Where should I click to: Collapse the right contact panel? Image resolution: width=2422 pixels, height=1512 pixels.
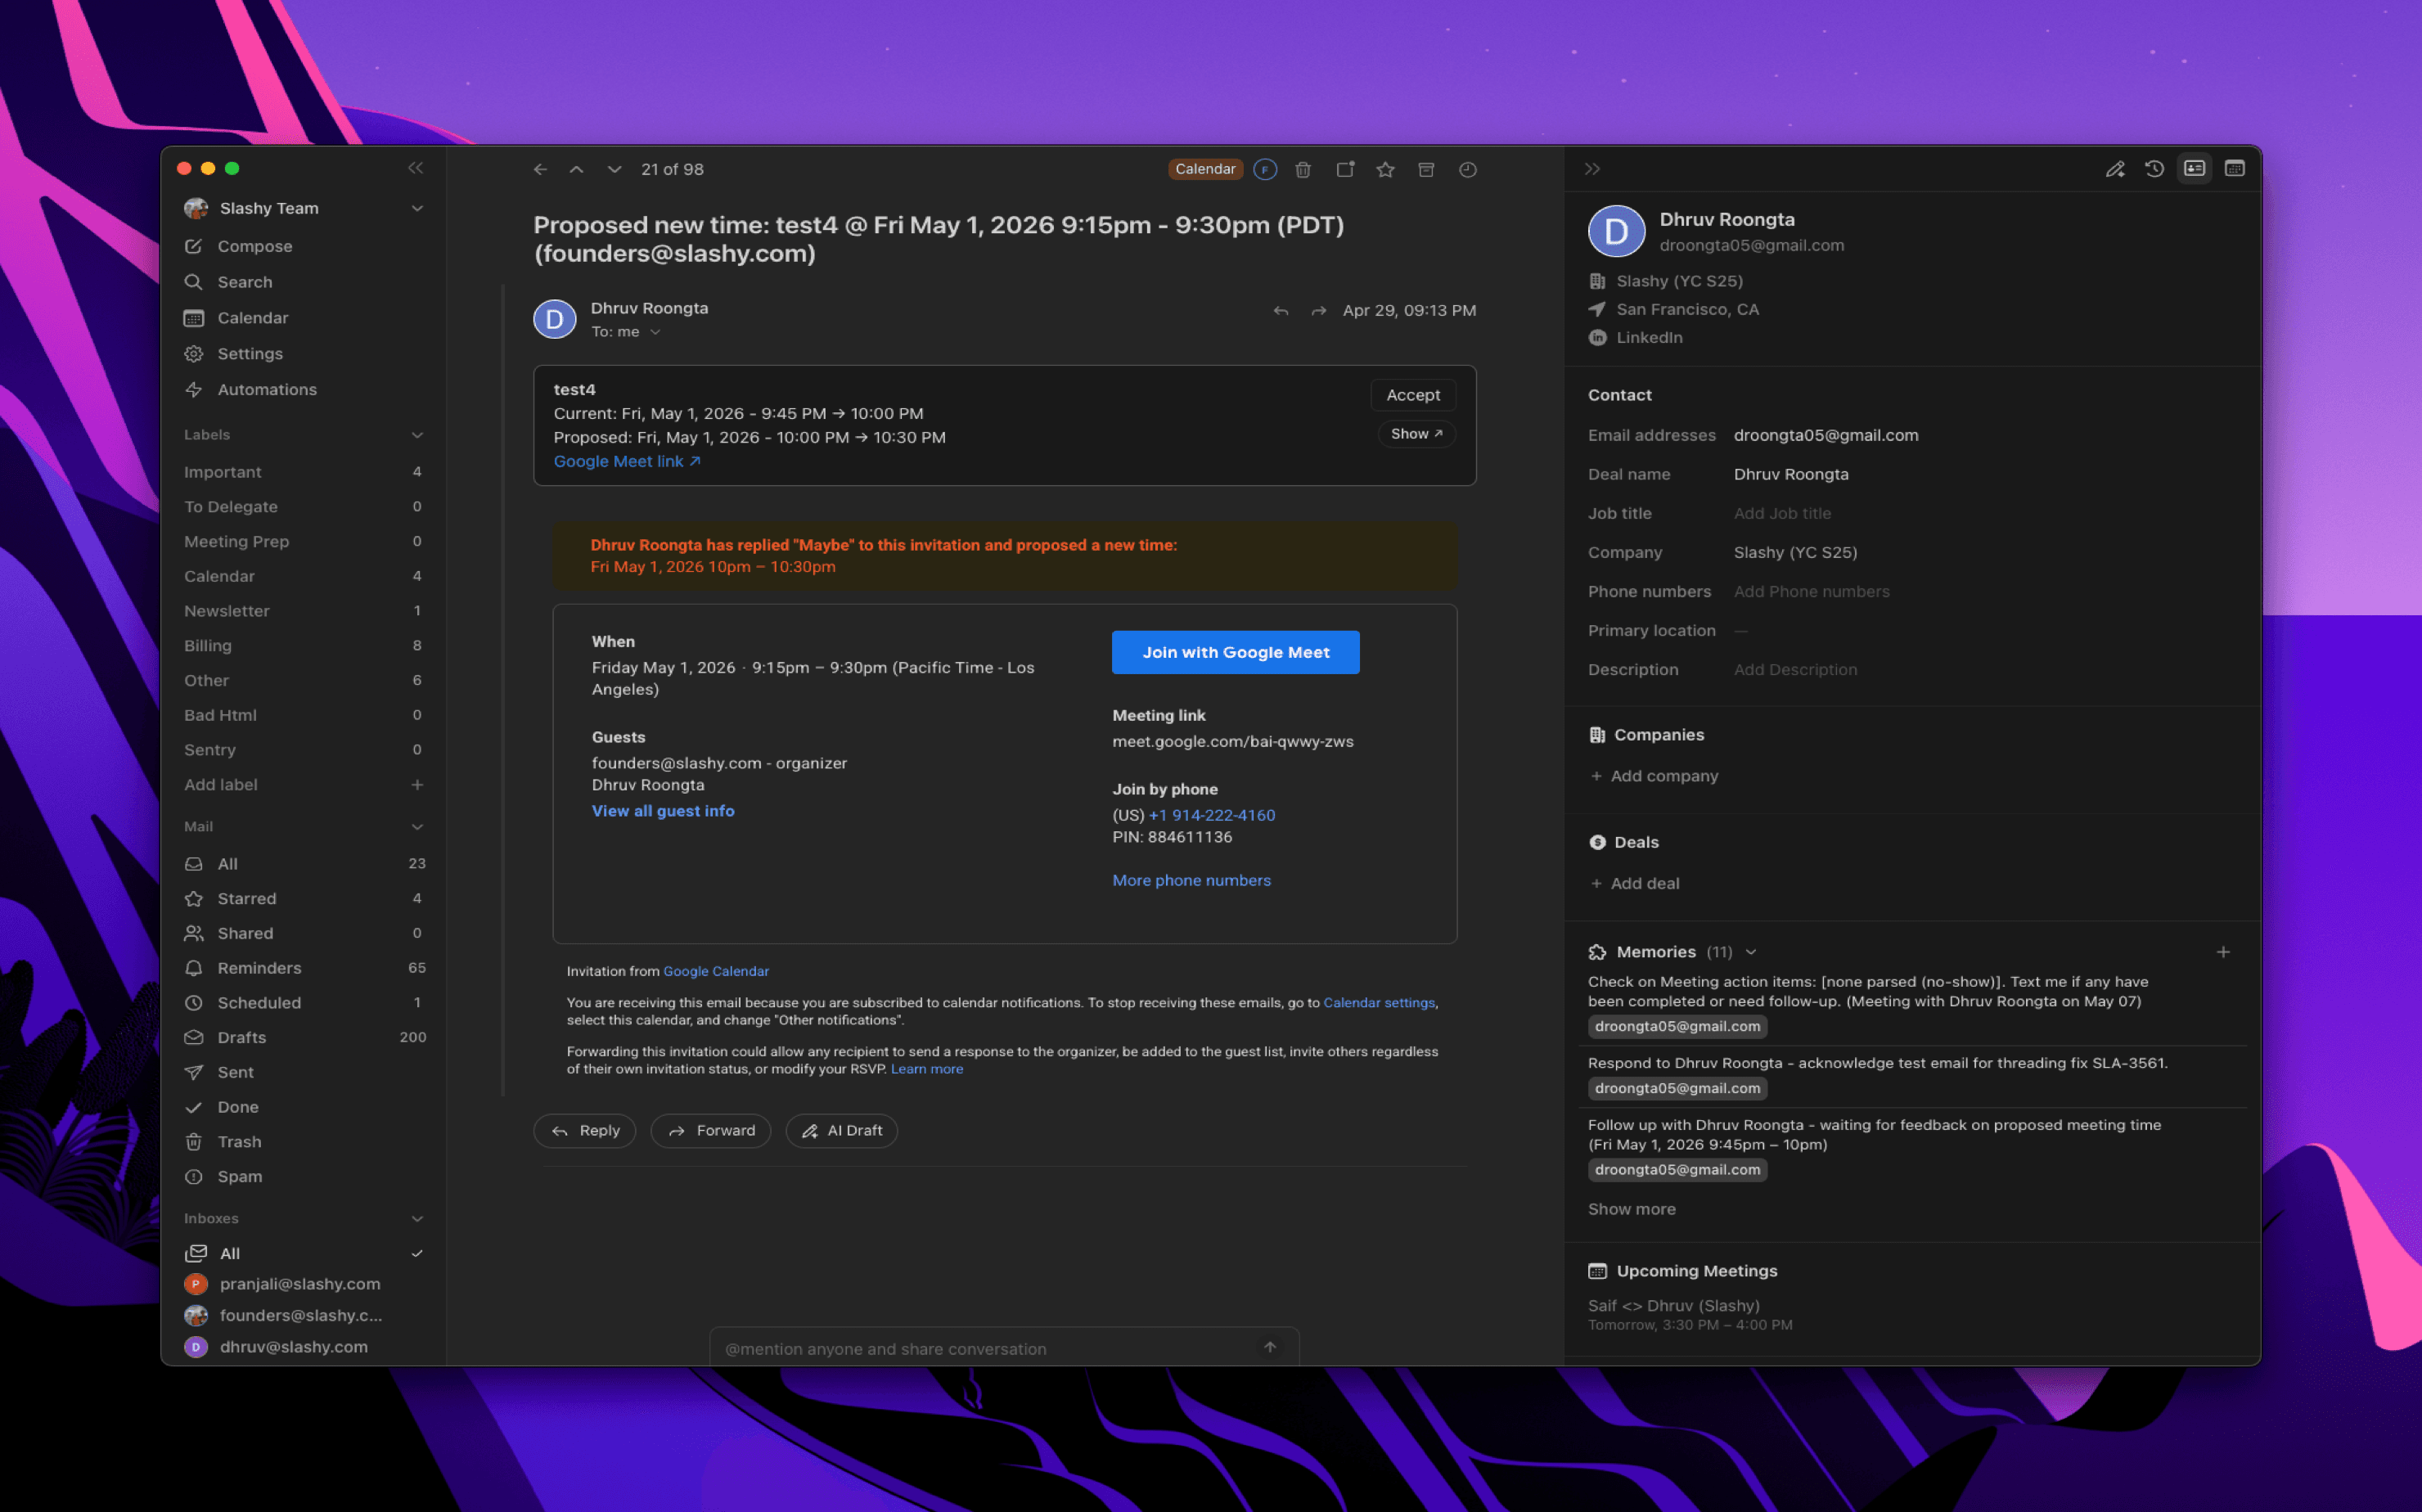[x=1593, y=169]
